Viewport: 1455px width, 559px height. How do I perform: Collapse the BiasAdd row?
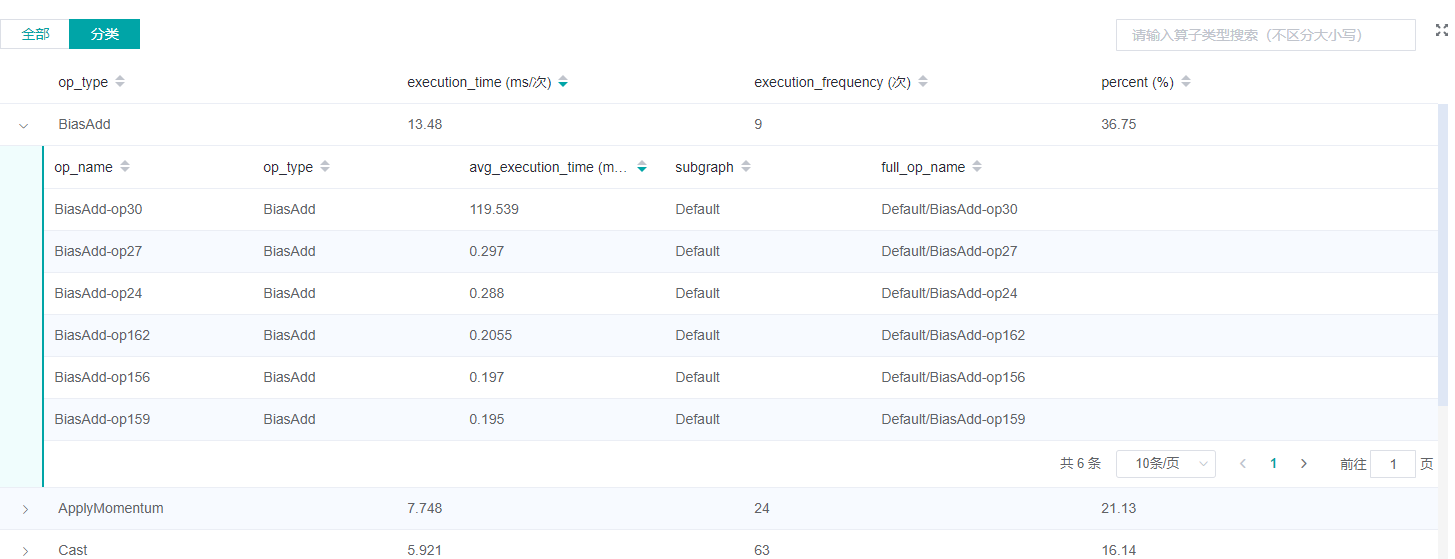click(x=24, y=125)
